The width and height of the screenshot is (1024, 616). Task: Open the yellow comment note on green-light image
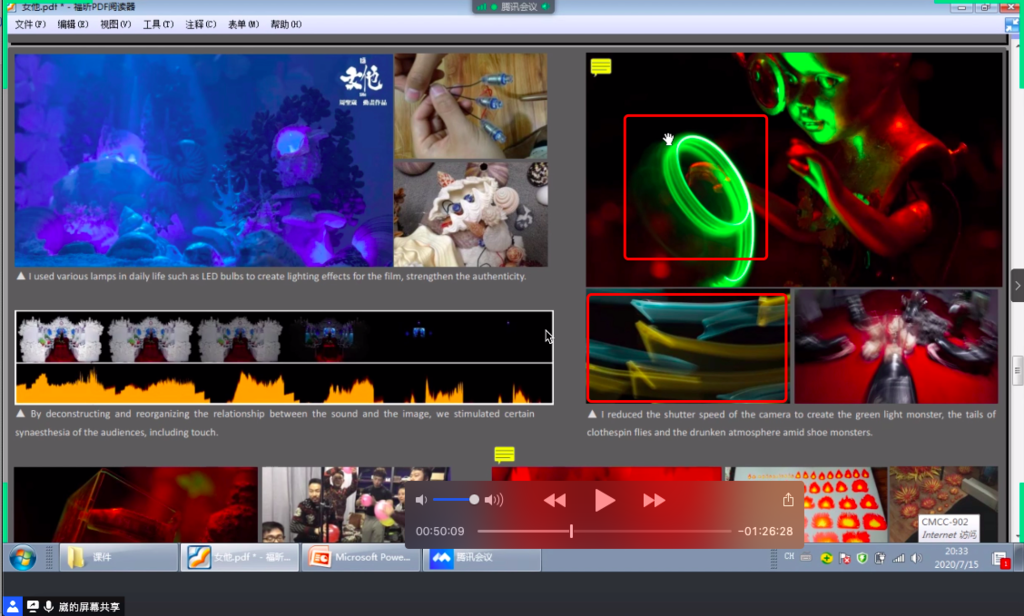click(601, 67)
